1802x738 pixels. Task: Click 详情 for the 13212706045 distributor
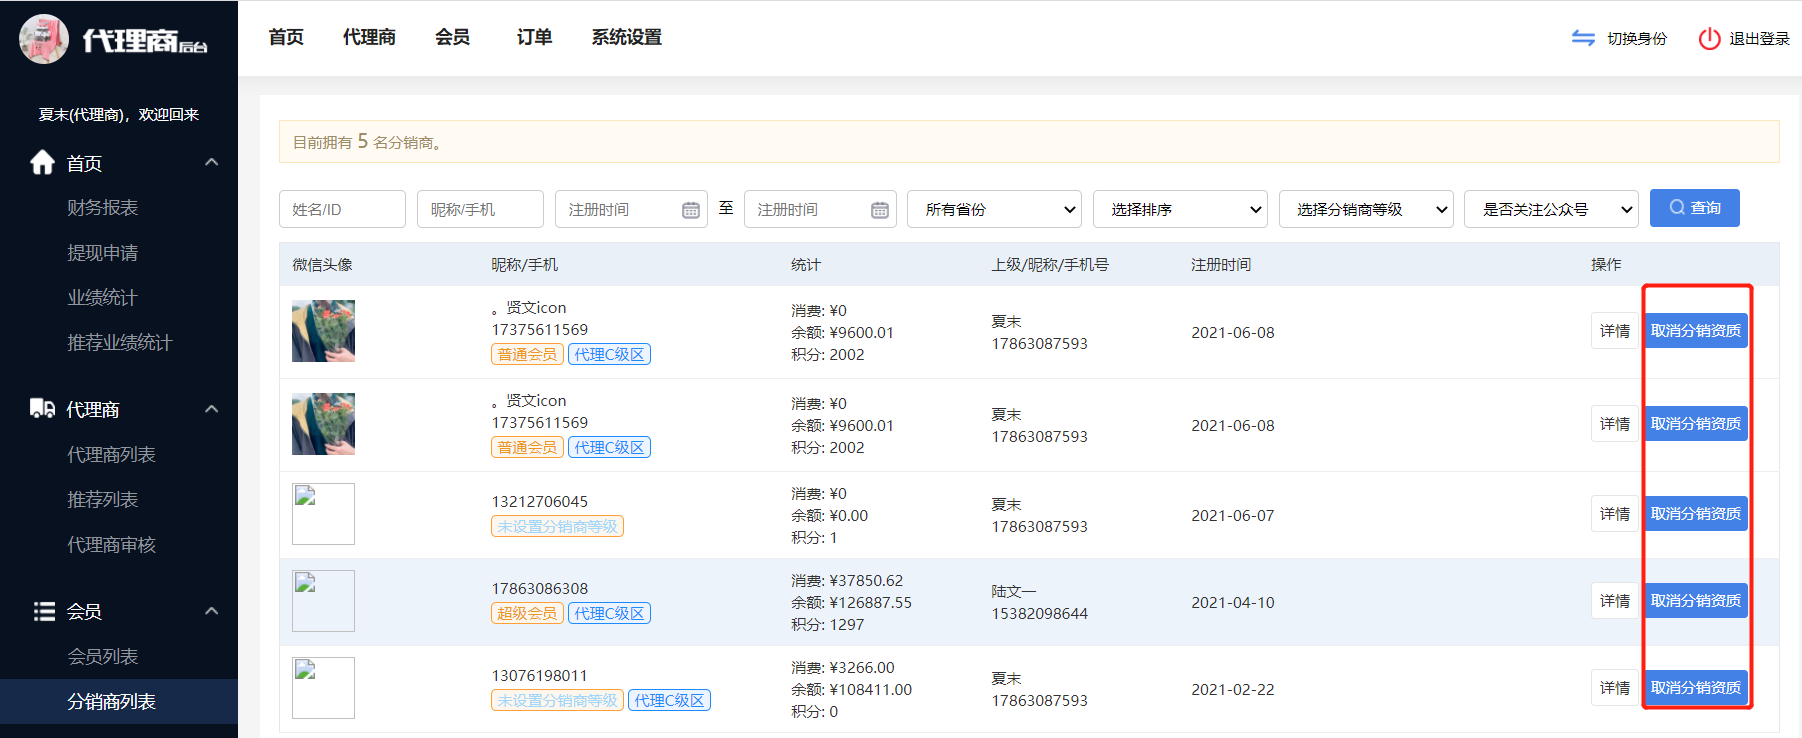click(x=1614, y=514)
